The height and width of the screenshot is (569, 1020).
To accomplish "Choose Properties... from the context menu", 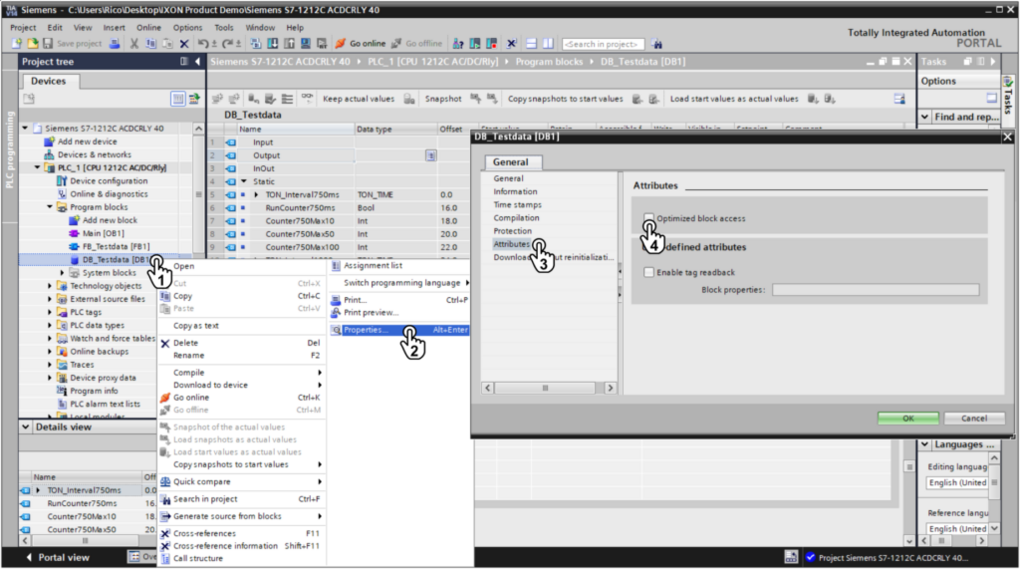I will point(366,330).
